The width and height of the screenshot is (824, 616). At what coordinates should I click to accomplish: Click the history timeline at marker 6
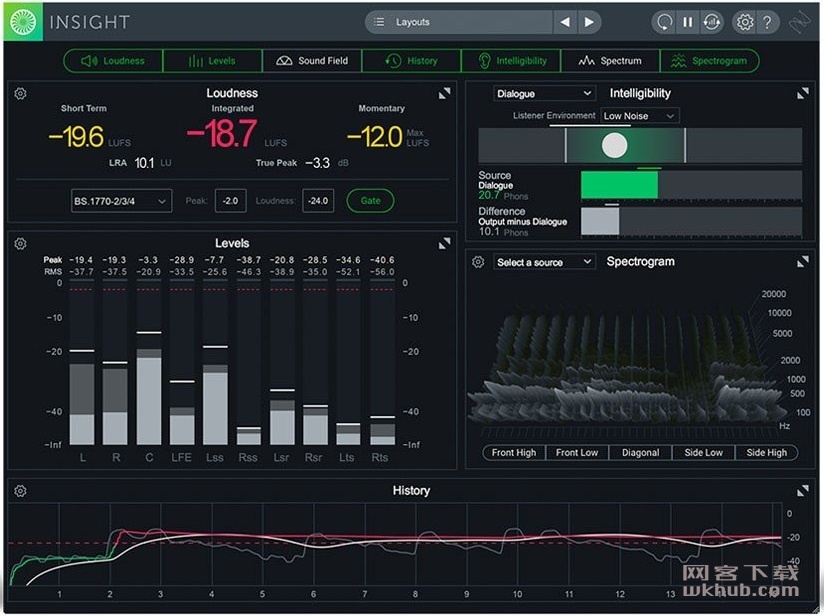tap(313, 594)
